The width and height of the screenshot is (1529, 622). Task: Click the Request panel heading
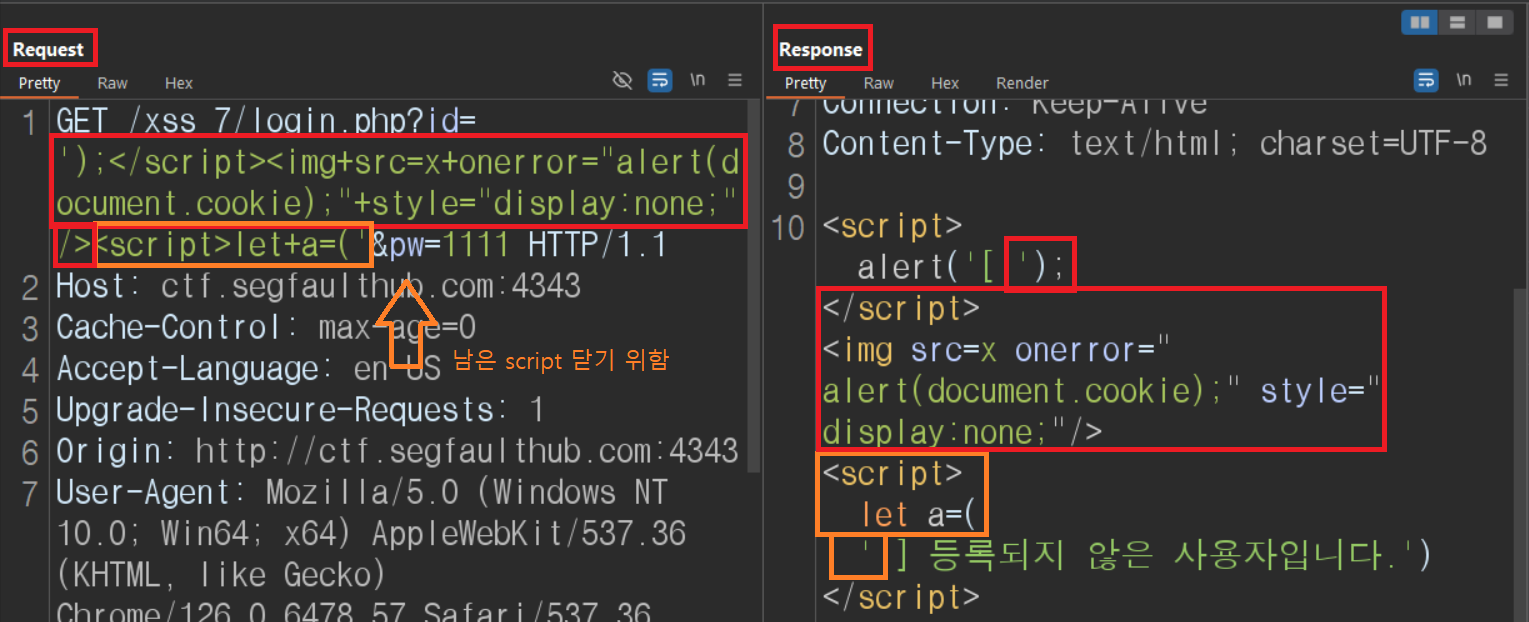[x=49, y=49]
